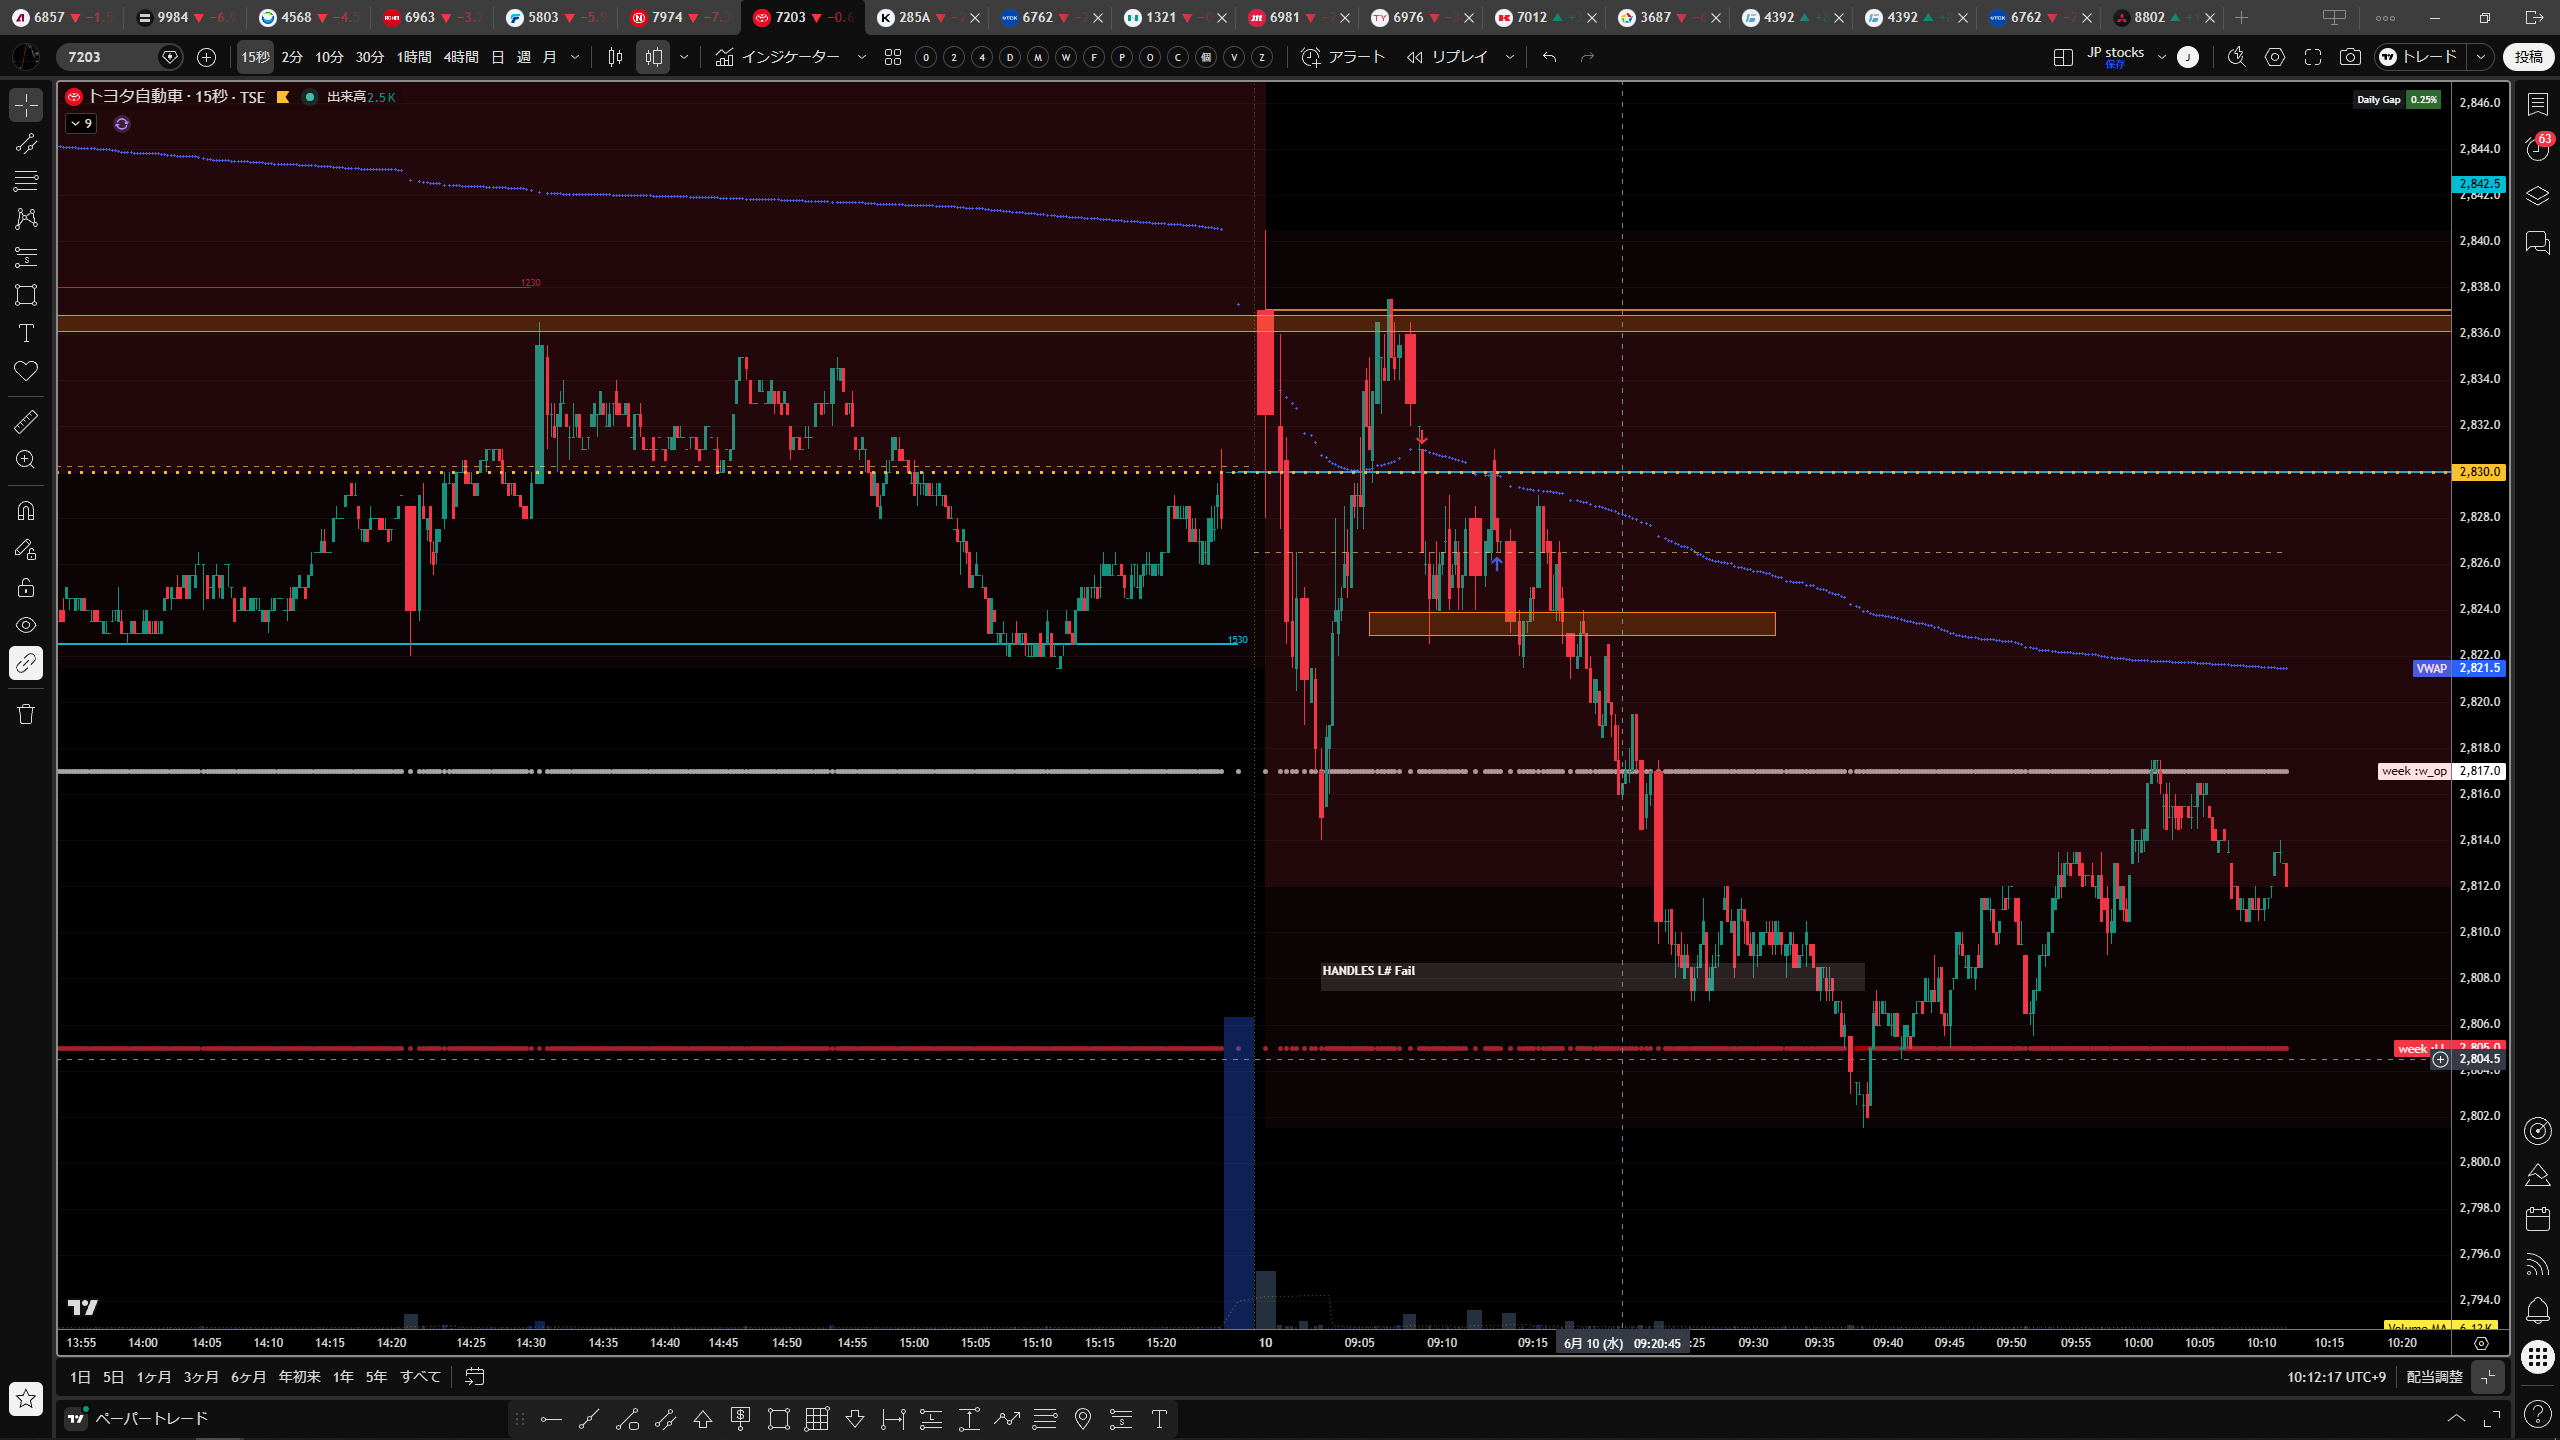The width and height of the screenshot is (2560, 1440).
Task: Click the fullscreen mode icon
Action: click(x=2313, y=57)
